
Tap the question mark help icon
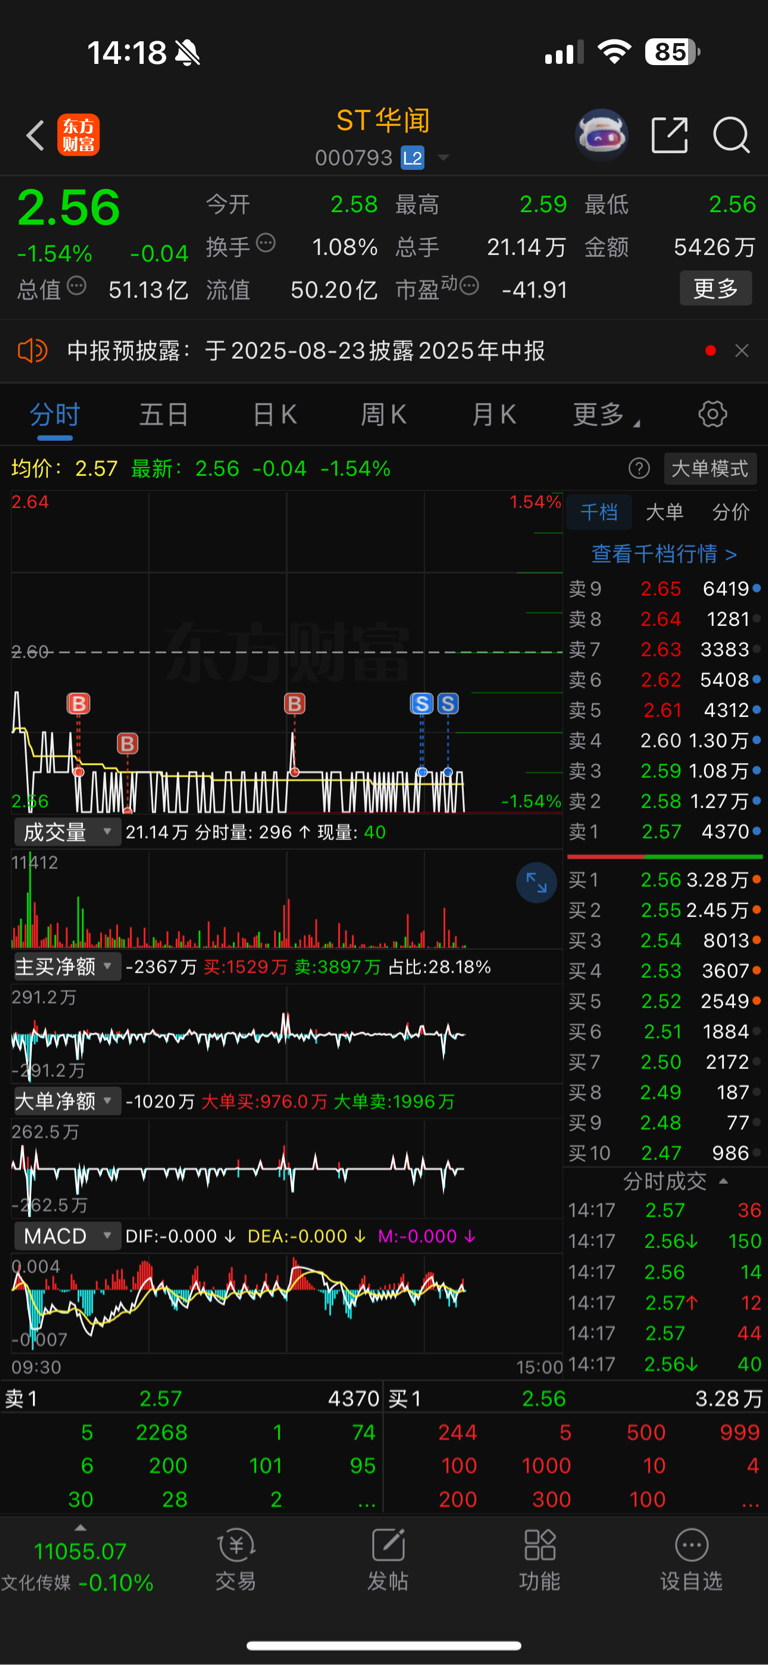[639, 468]
